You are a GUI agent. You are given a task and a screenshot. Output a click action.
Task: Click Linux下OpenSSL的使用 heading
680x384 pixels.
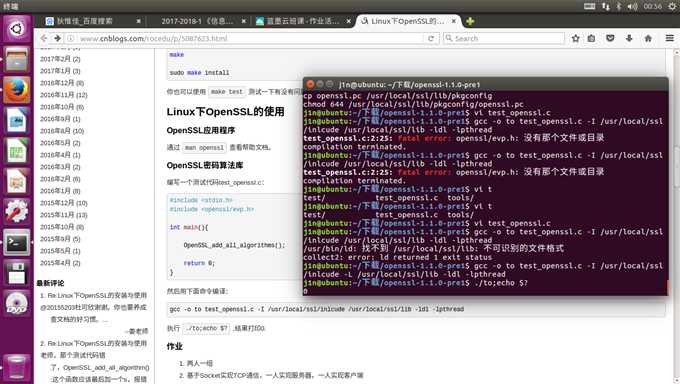coord(226,112)
